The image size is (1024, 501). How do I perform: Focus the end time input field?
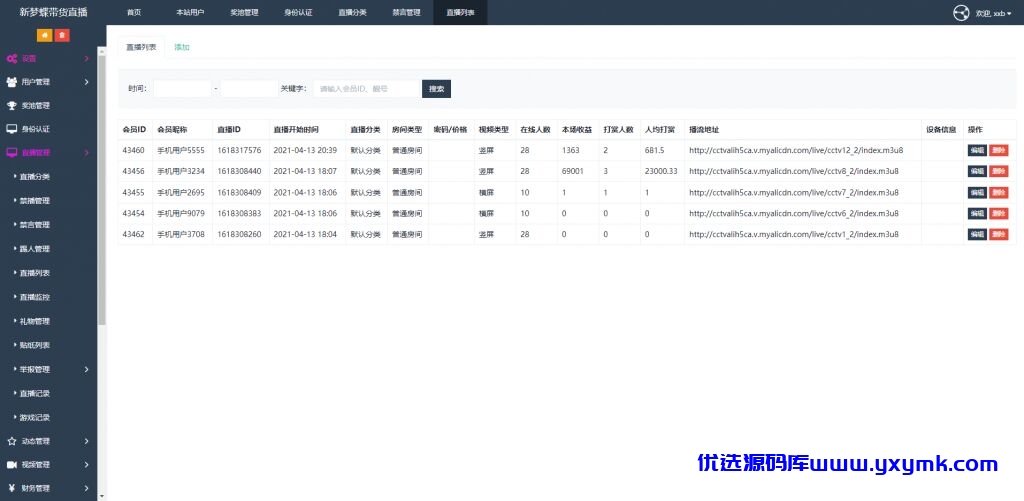(249, 89)
